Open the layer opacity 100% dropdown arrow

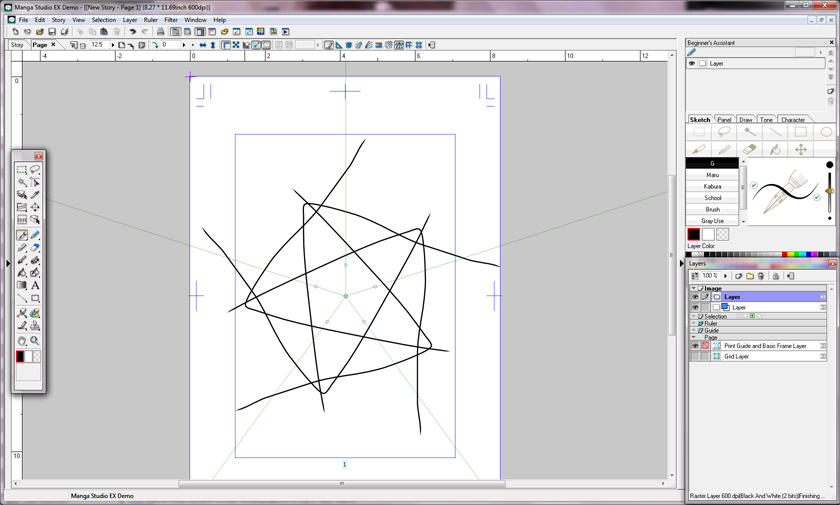point(725,276)
